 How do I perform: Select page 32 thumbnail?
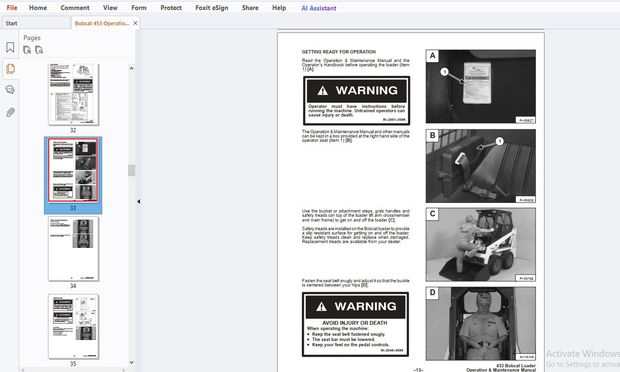coord(73,95)
